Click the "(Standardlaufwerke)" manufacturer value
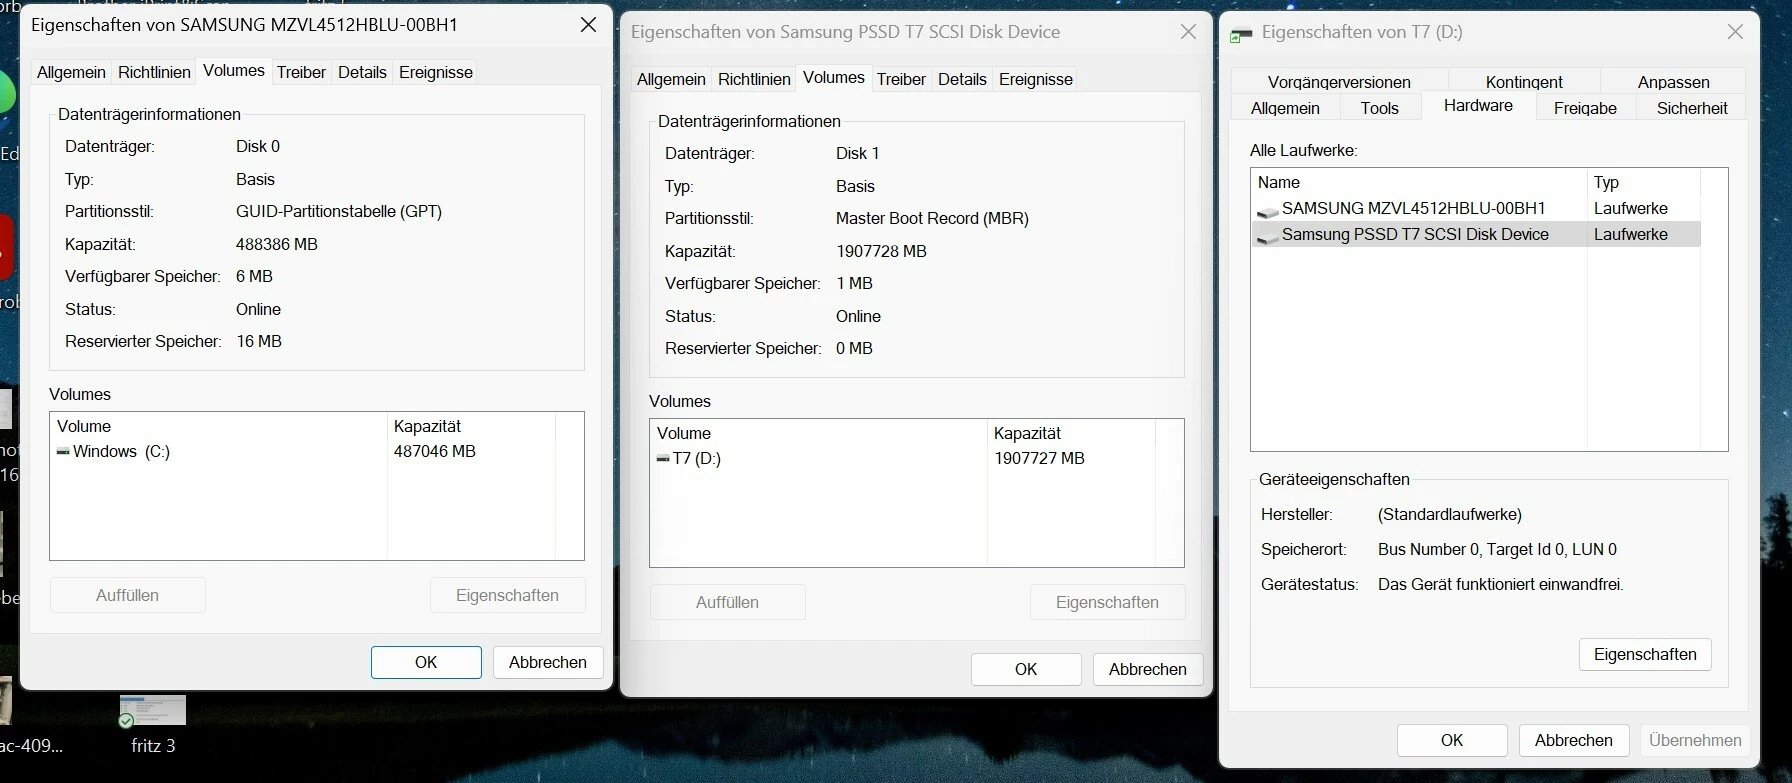 [1450, 514]
